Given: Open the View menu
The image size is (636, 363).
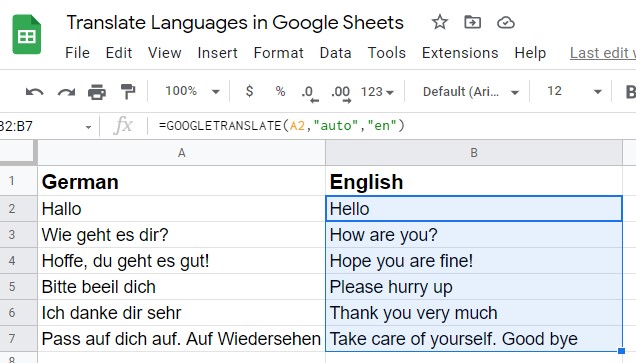Looking at the screenshot, I should [x=164, y=53].
